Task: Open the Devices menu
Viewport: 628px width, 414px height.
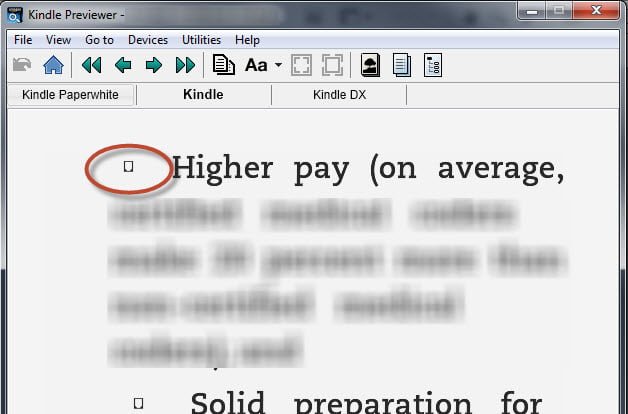Action: click(148, 40)
